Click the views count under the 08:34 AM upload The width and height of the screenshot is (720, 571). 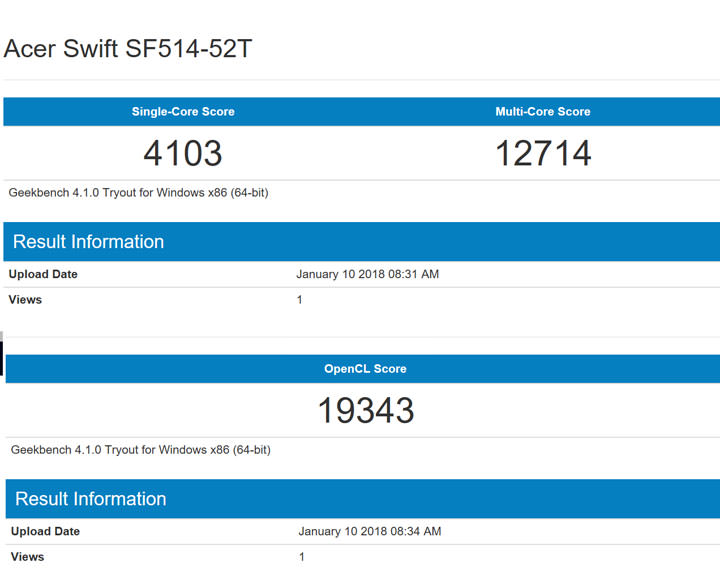coord(301,557)
